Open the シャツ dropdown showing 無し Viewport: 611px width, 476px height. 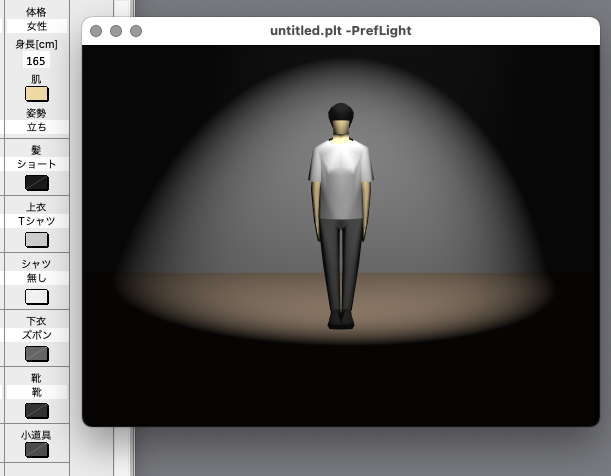point(37,278)
